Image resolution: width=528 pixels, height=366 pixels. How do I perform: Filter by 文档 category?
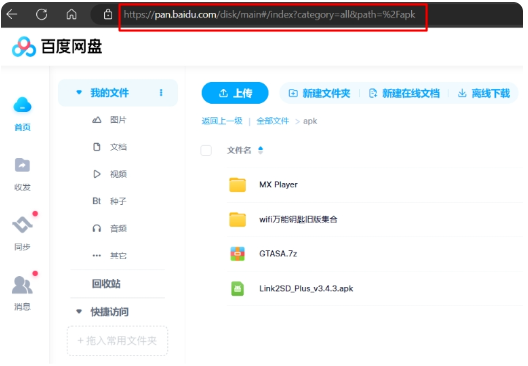118,147
